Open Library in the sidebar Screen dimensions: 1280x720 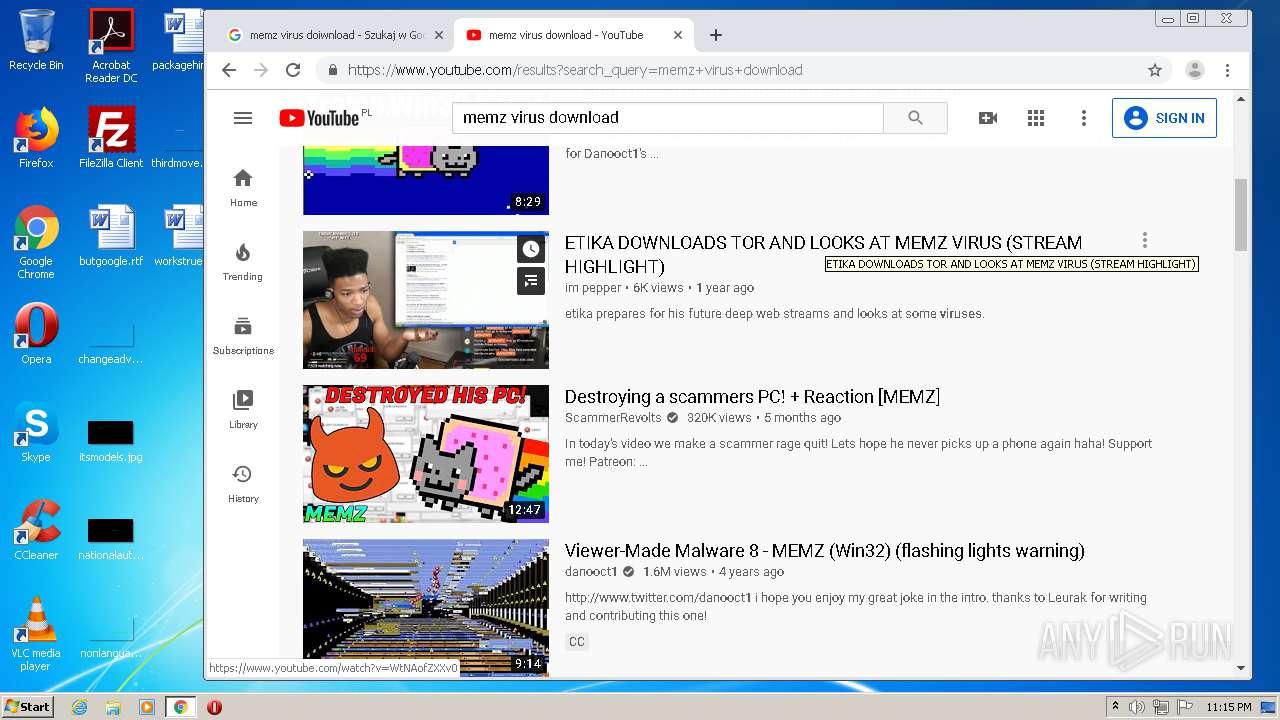pyautogui.click(x=243, y=409)
